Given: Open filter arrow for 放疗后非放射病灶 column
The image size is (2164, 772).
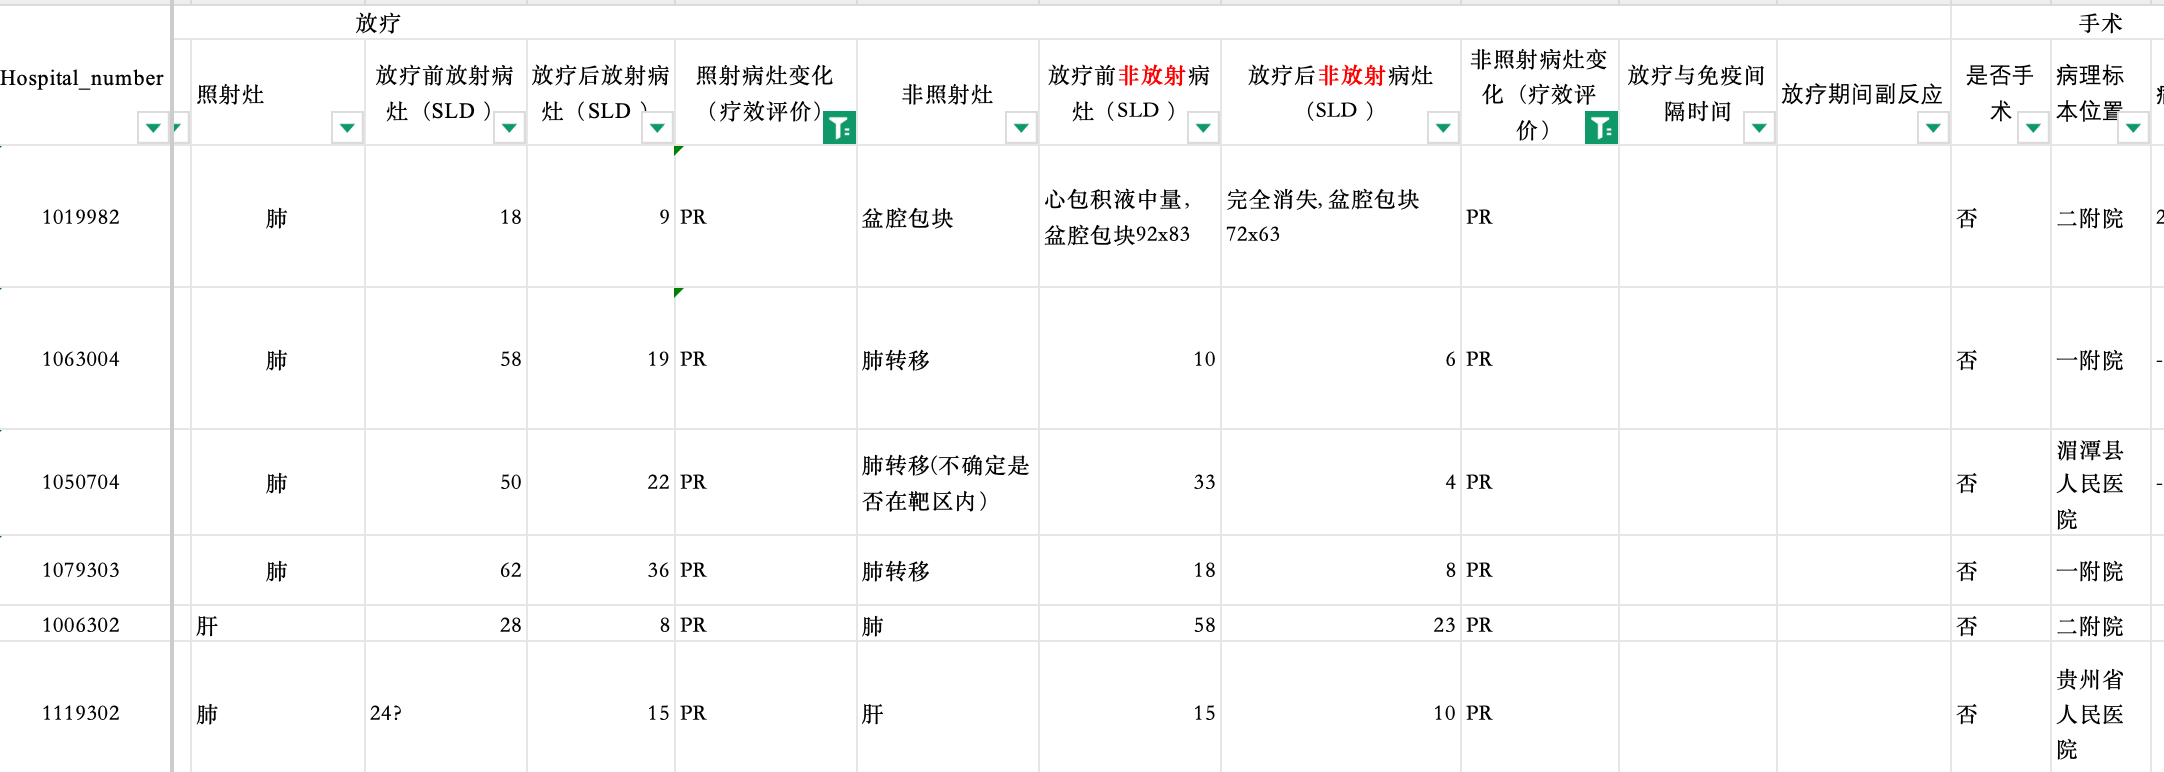Looking at the screenshot, I should pos(1442,128).
